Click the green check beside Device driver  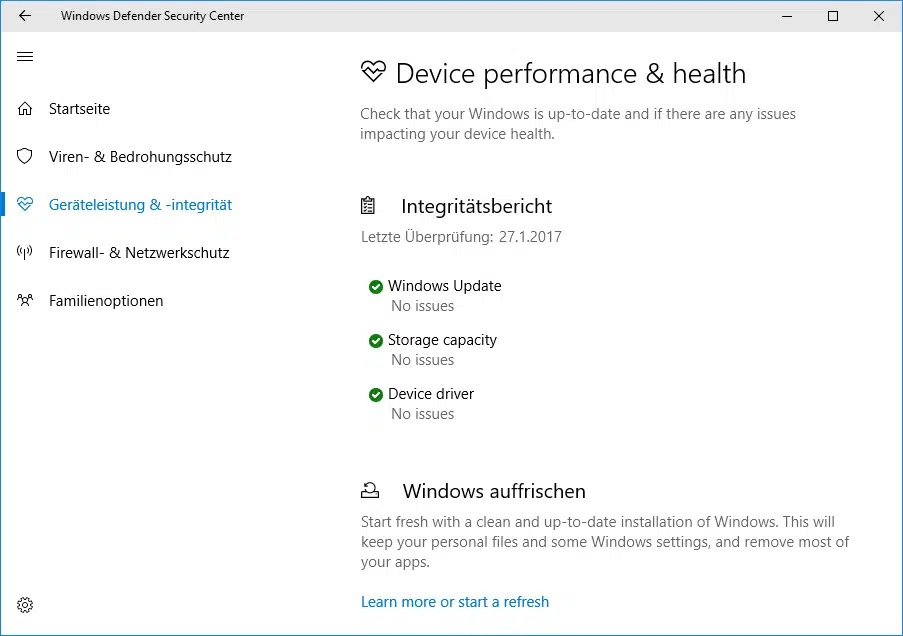(376, 395)
